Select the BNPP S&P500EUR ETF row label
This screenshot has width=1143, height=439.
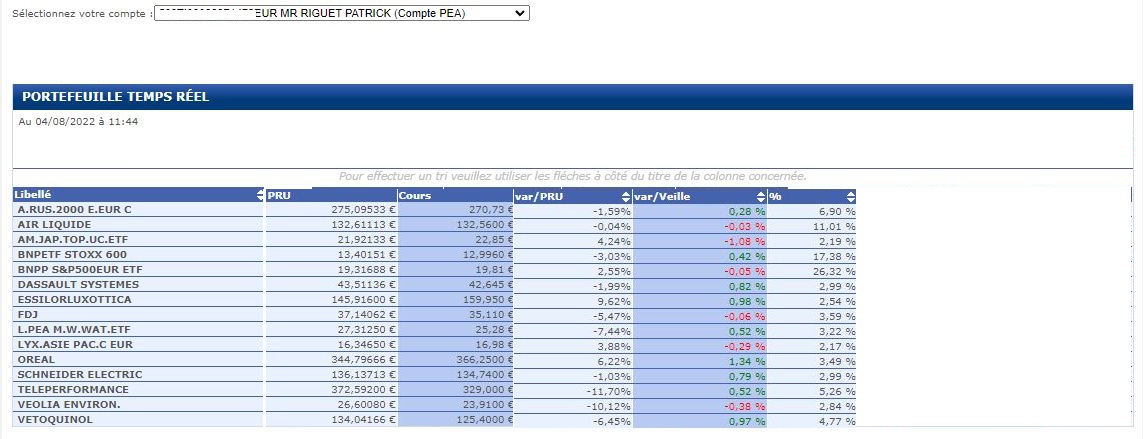pyautogui.click(x=80, y=269)
